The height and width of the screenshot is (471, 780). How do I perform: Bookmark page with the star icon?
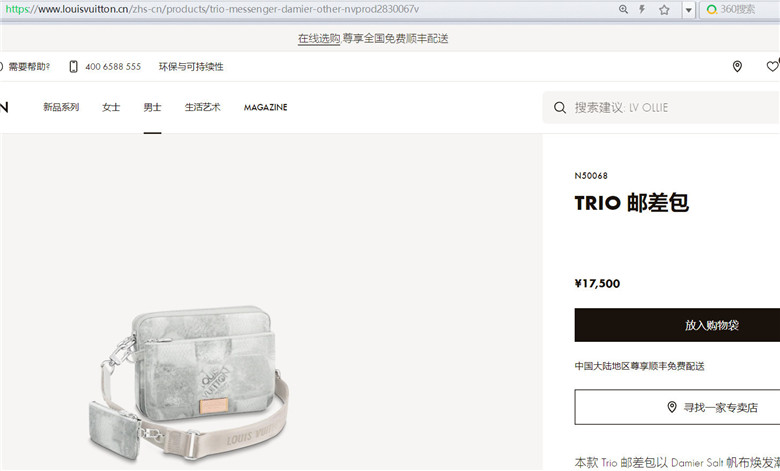coord(664,9)
